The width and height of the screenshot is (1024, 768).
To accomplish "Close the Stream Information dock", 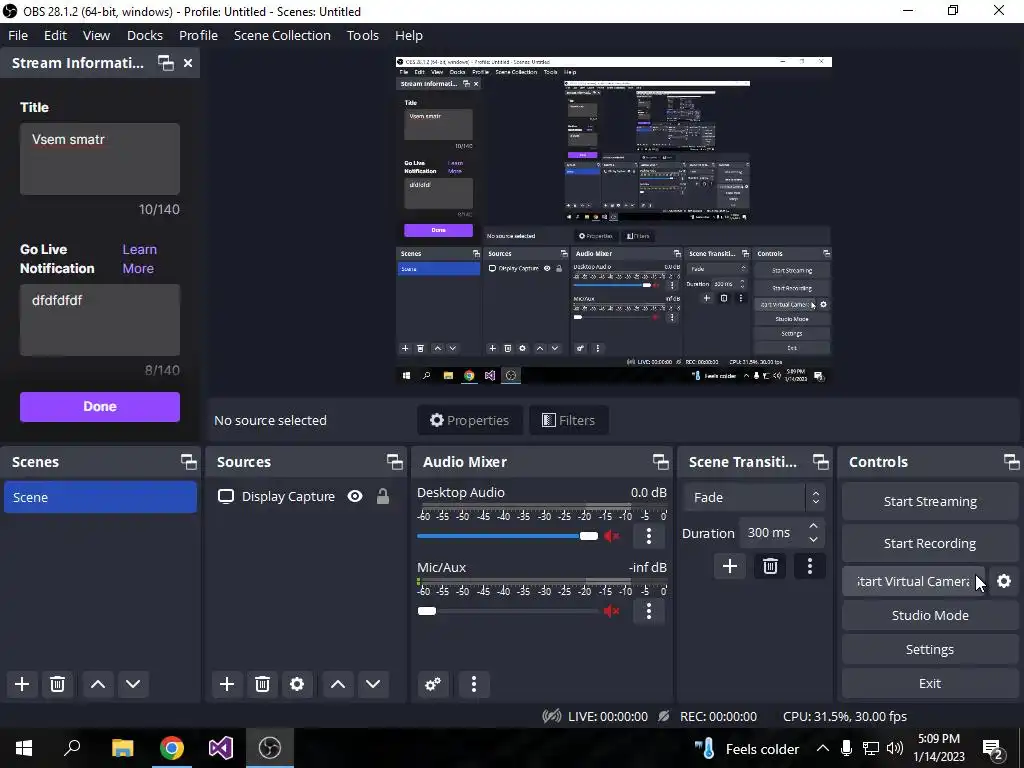I will pyautogui.click(x=188, y=63).
